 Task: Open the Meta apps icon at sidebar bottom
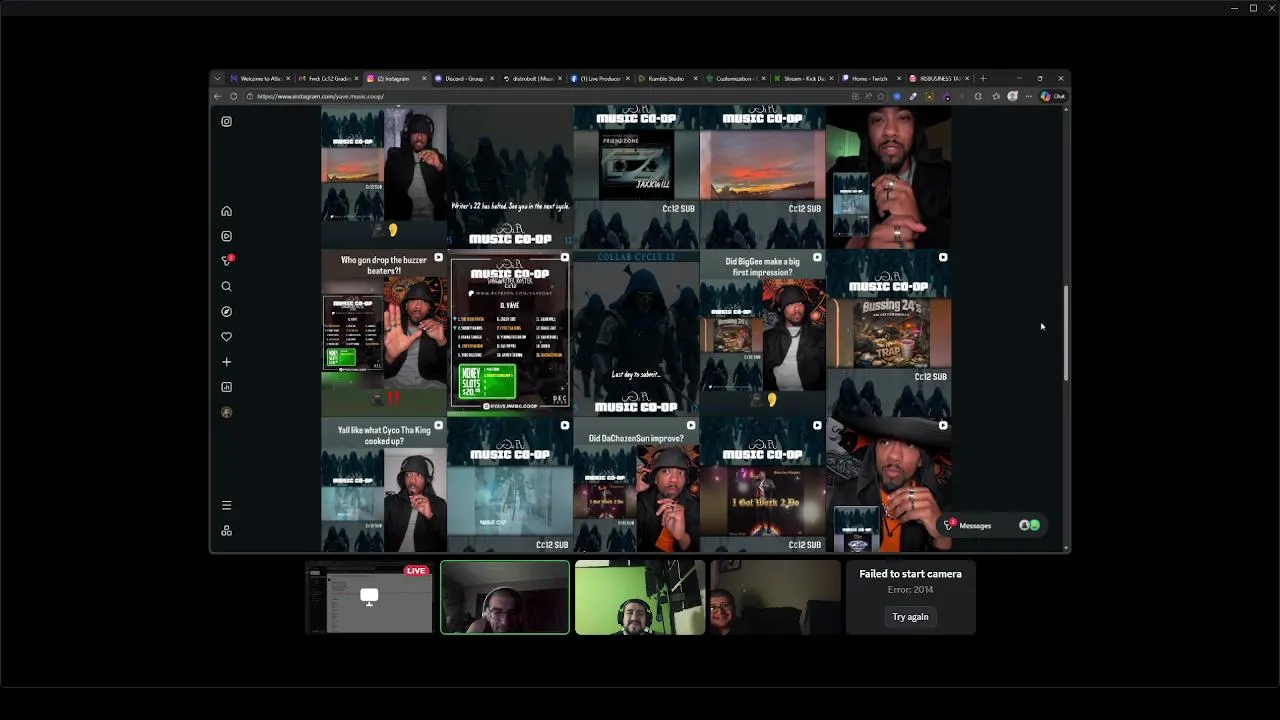pyautogui.click(x=226, y=530)
